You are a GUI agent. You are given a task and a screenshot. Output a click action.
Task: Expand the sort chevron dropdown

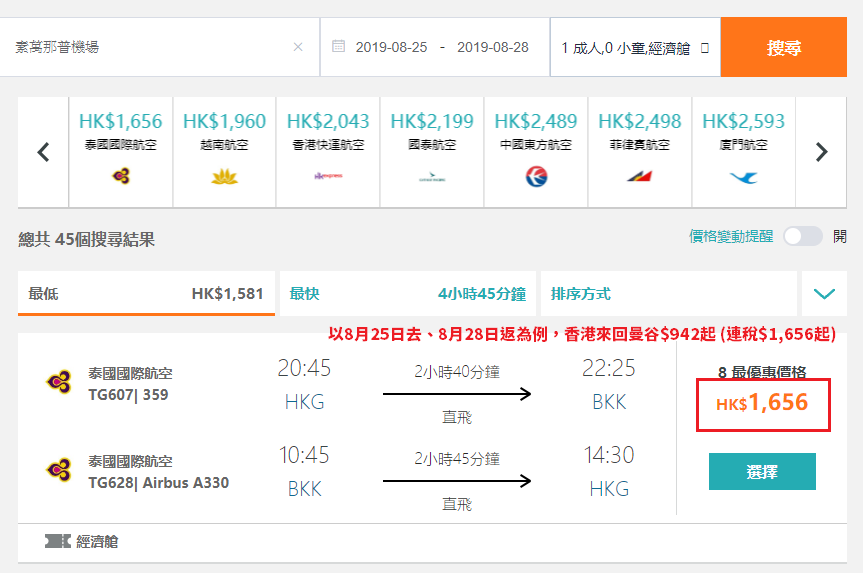coord(824,293)
